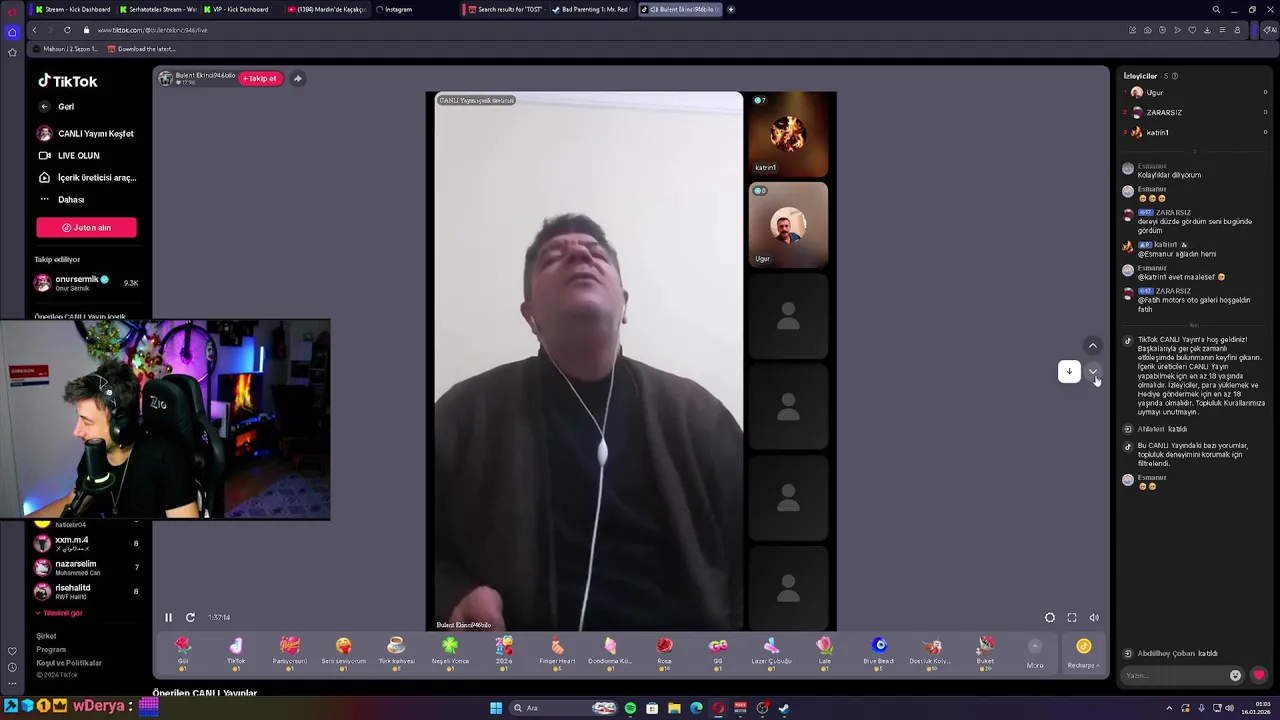Go to next live with down chevron

pyautogui.click(x=1093, y=371)
